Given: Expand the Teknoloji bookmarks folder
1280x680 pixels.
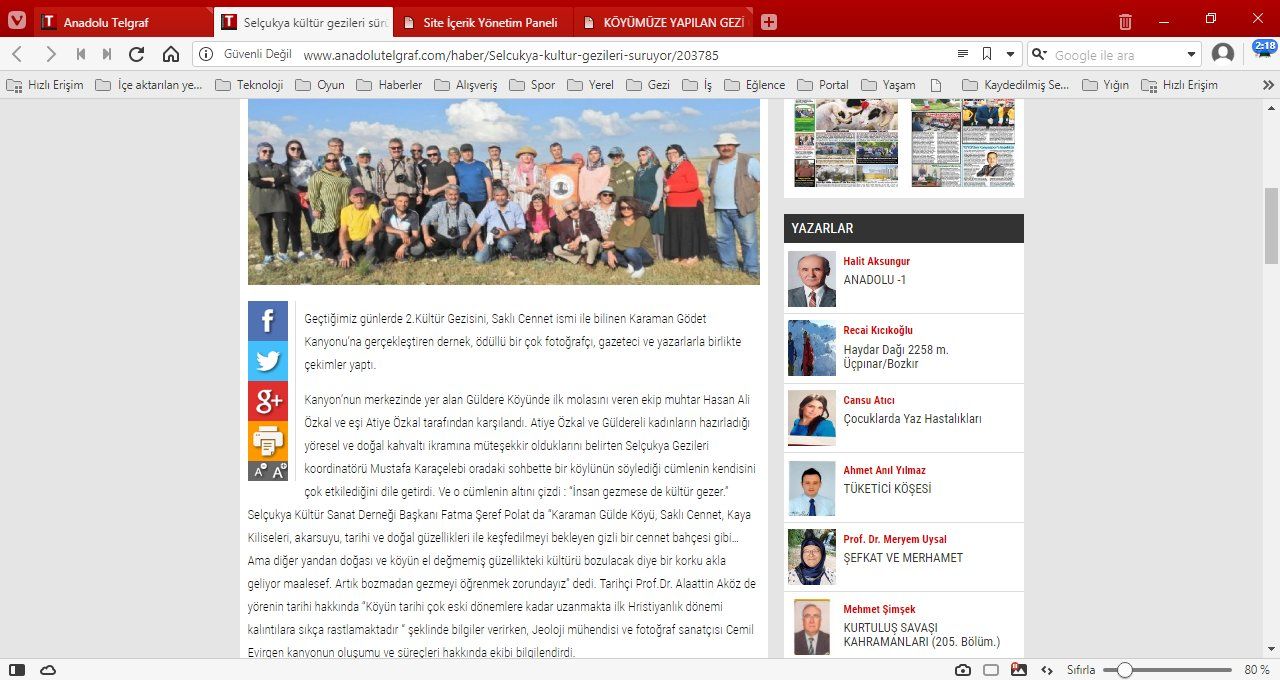Looking at the screenshot, I should [x=250, y=85].
